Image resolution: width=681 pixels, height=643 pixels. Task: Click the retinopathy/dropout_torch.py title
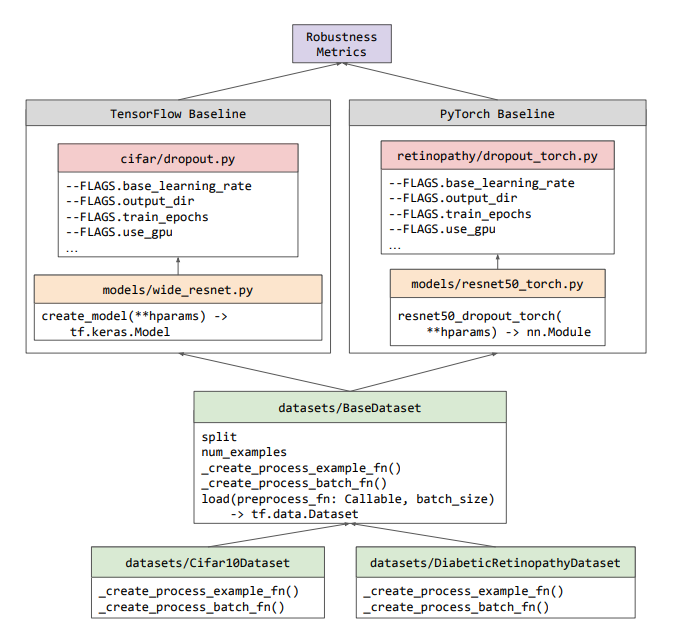pos(498,155)
